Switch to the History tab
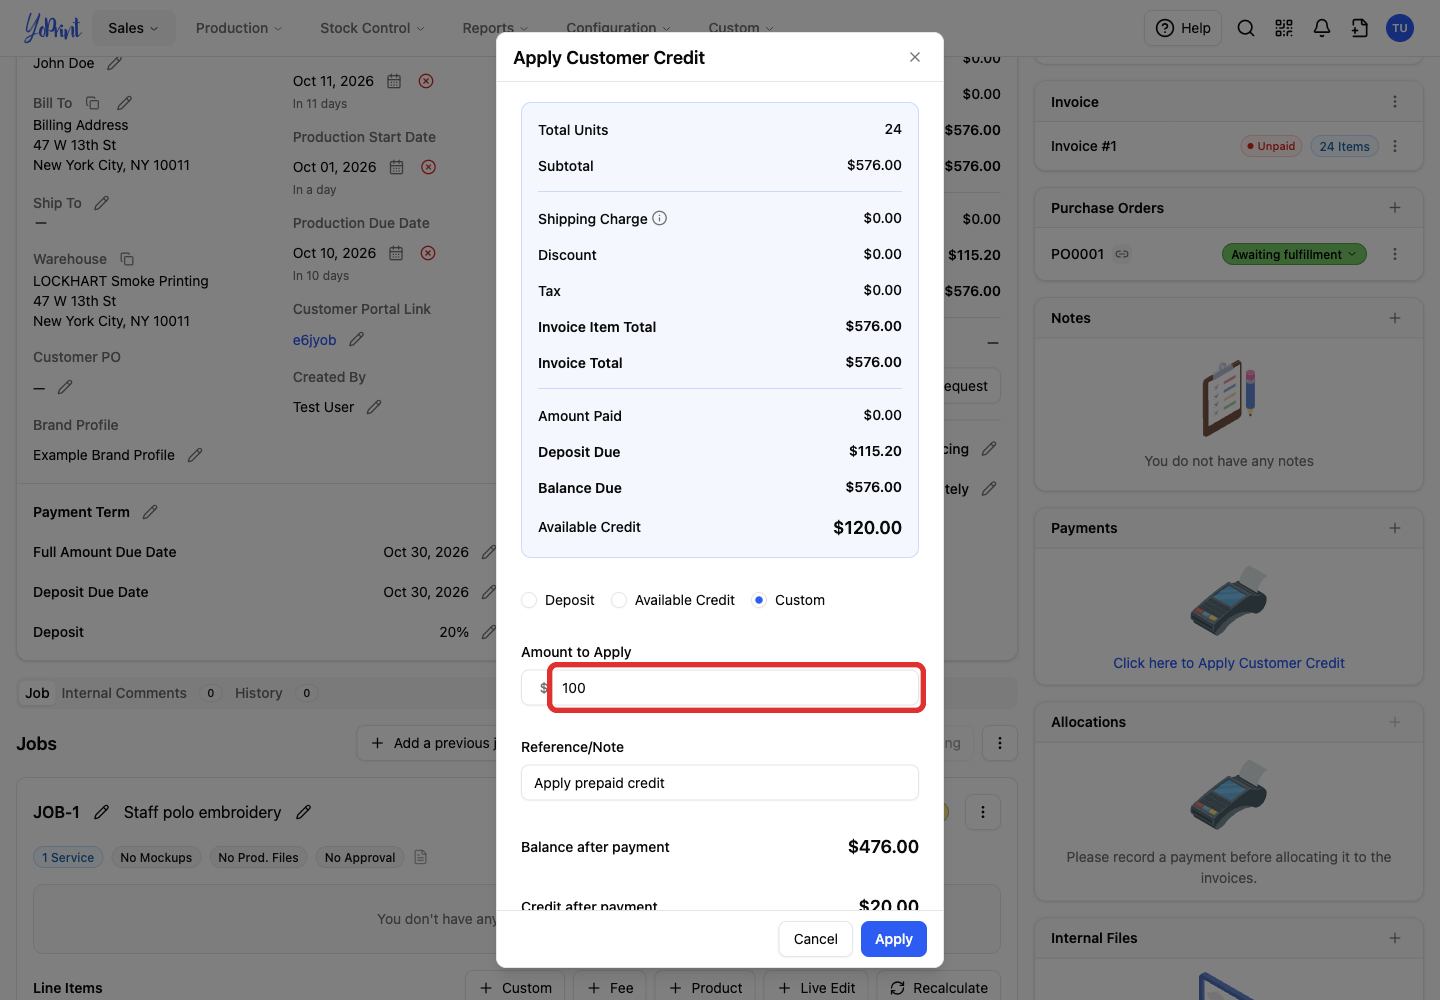The height and width of the screenshot is (1000, 1440). (259, 693)
